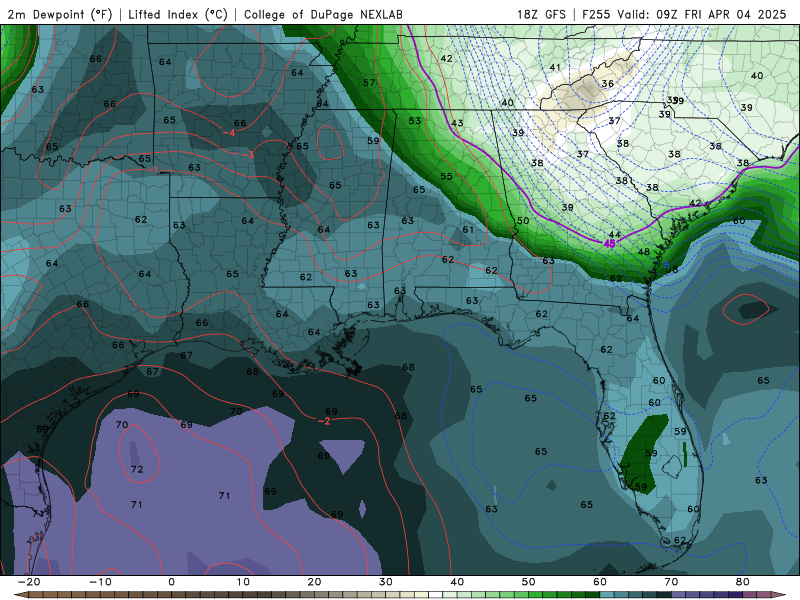The width and height of the screenshot is (800, 600).
Task: Click the '50' color bar label
Action: (x=529, y=582)
